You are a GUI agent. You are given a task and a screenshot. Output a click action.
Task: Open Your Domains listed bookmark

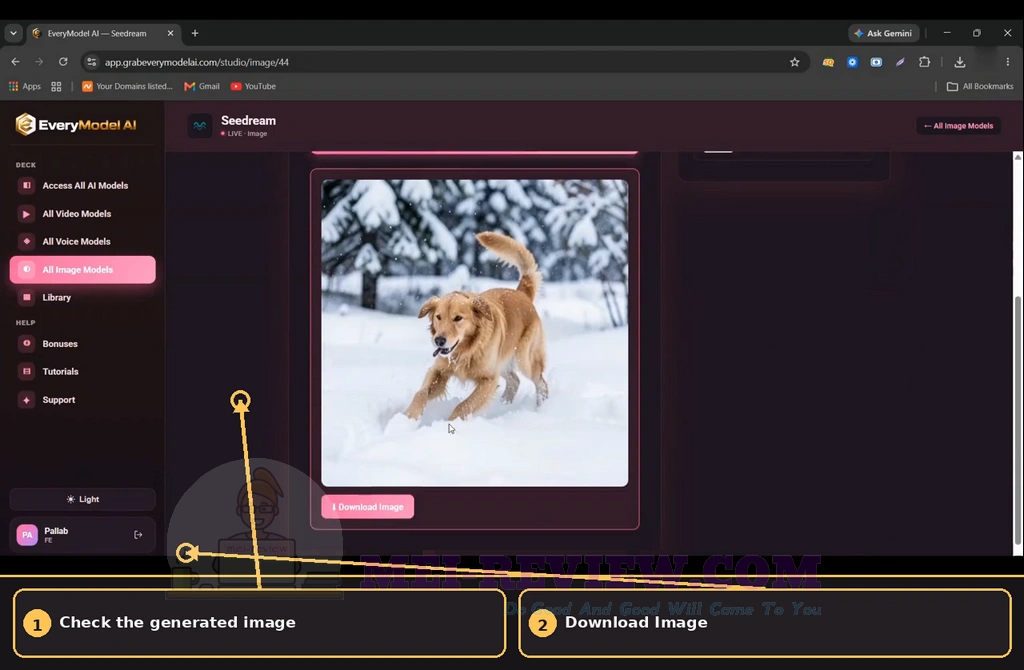(127, 86)
